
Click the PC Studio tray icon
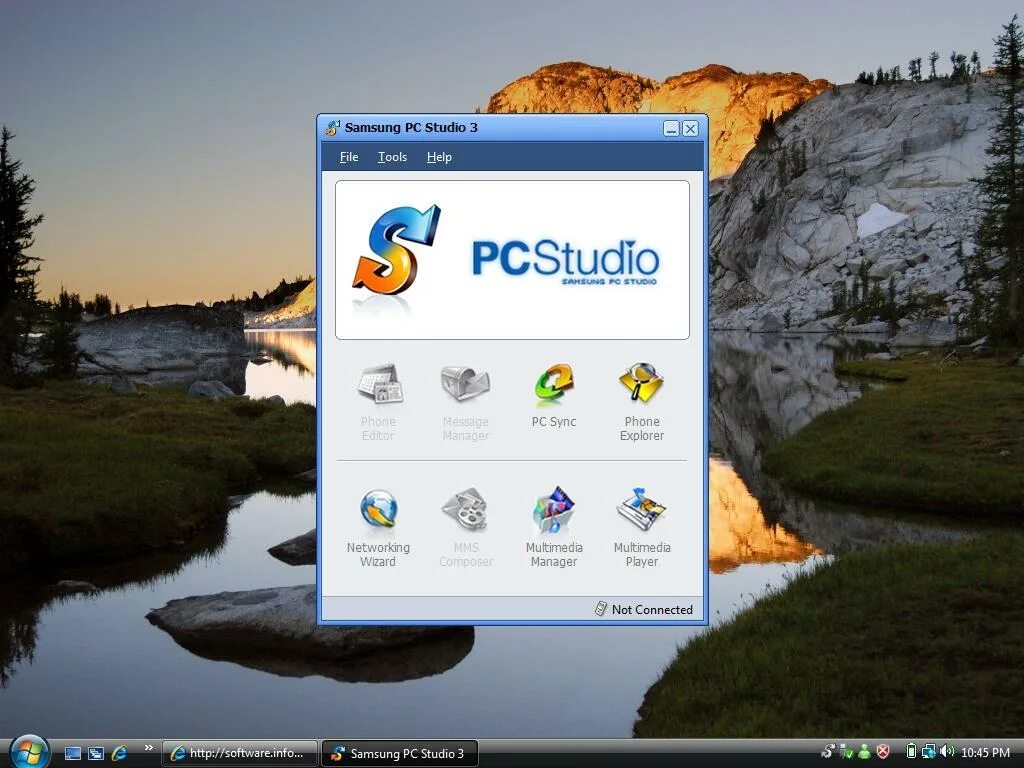pos(828,752)
